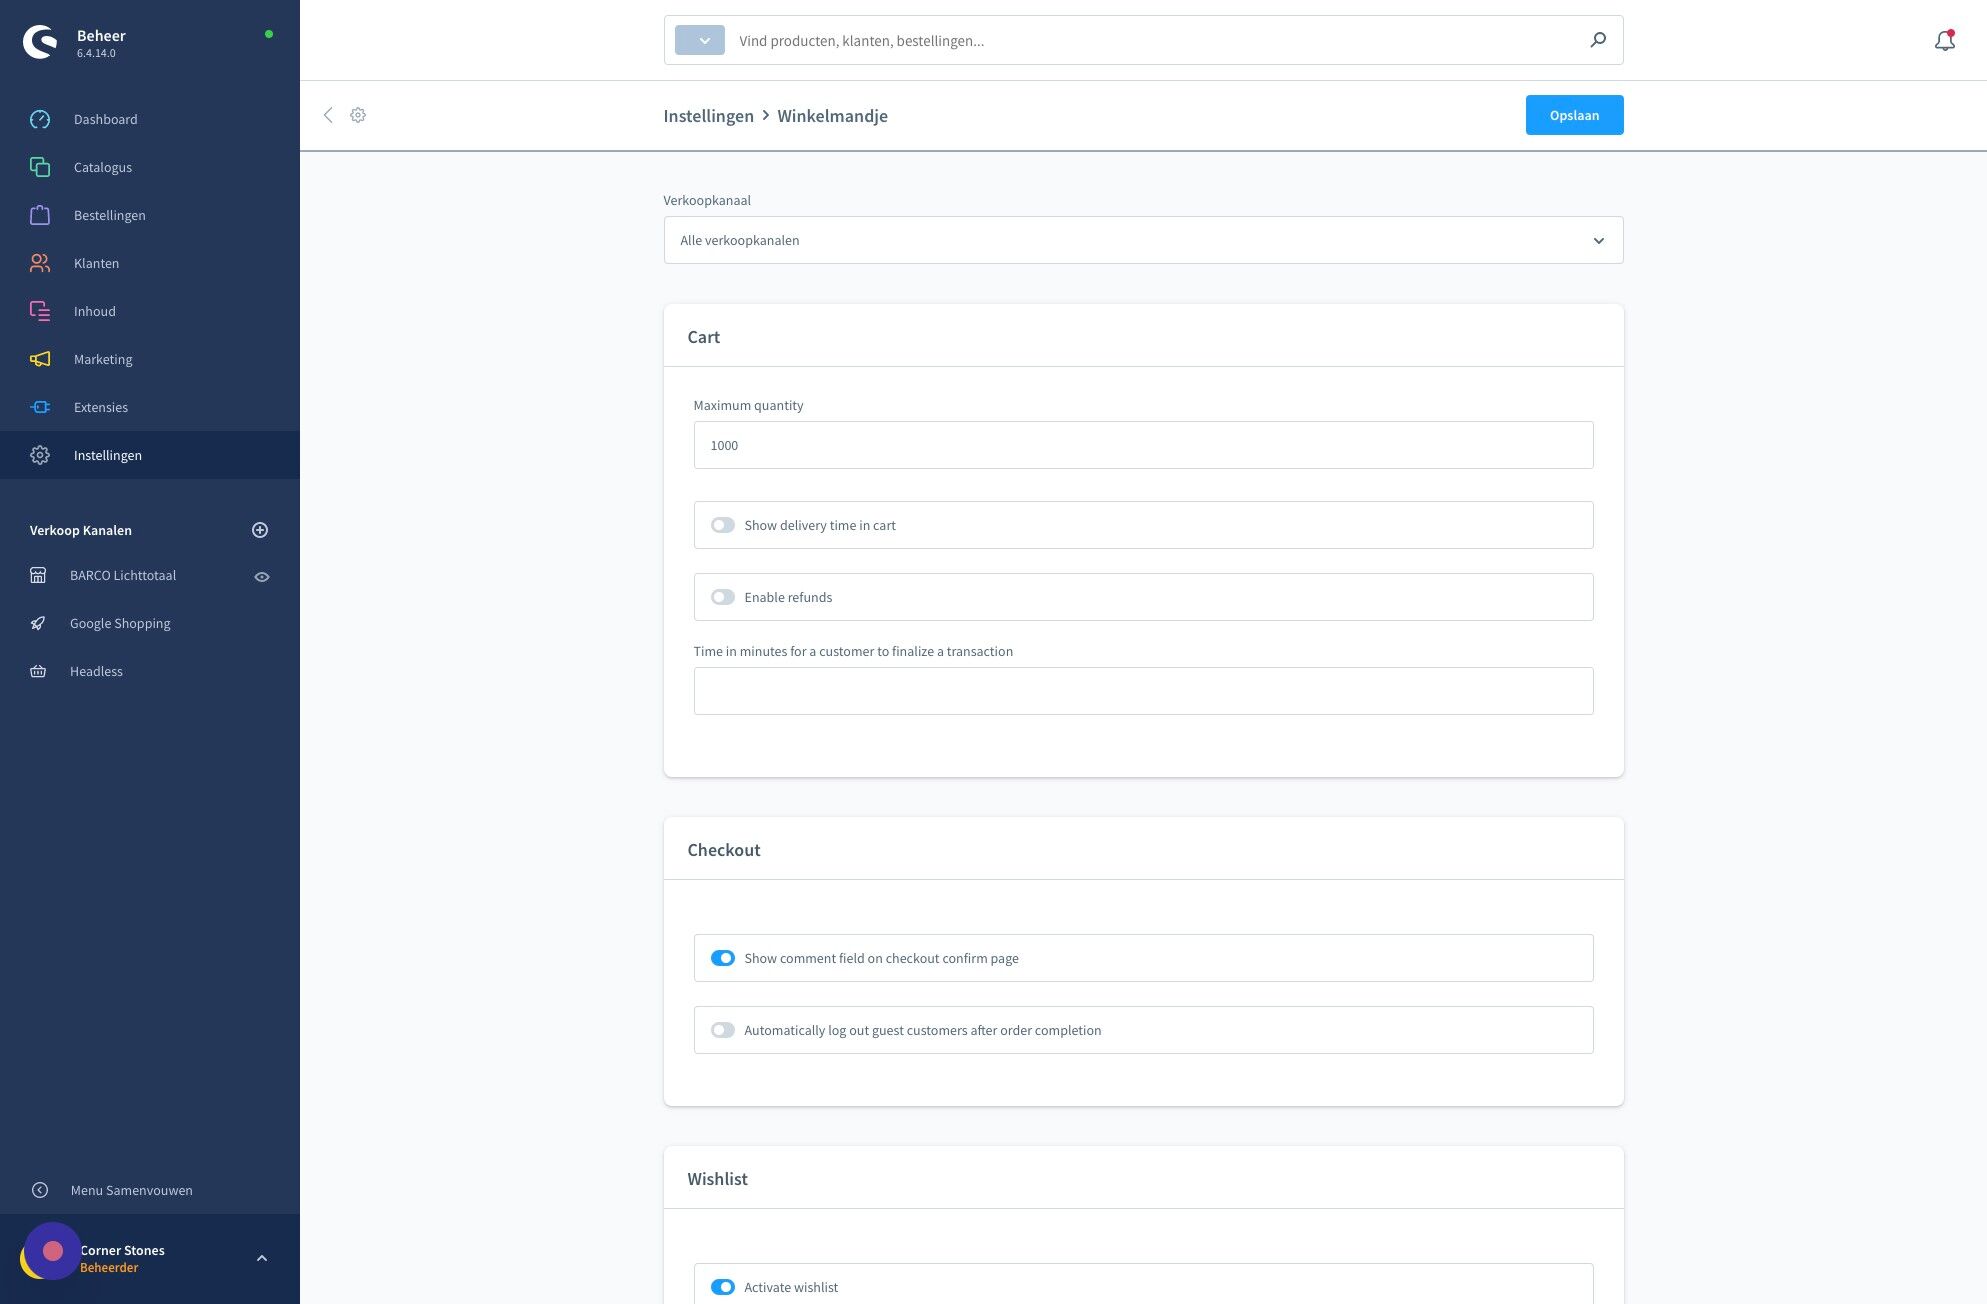The width and height of the screenshot is (1987, 1304).
Task: Click the Extensies plug icon
Action: (x=40, y=407)
